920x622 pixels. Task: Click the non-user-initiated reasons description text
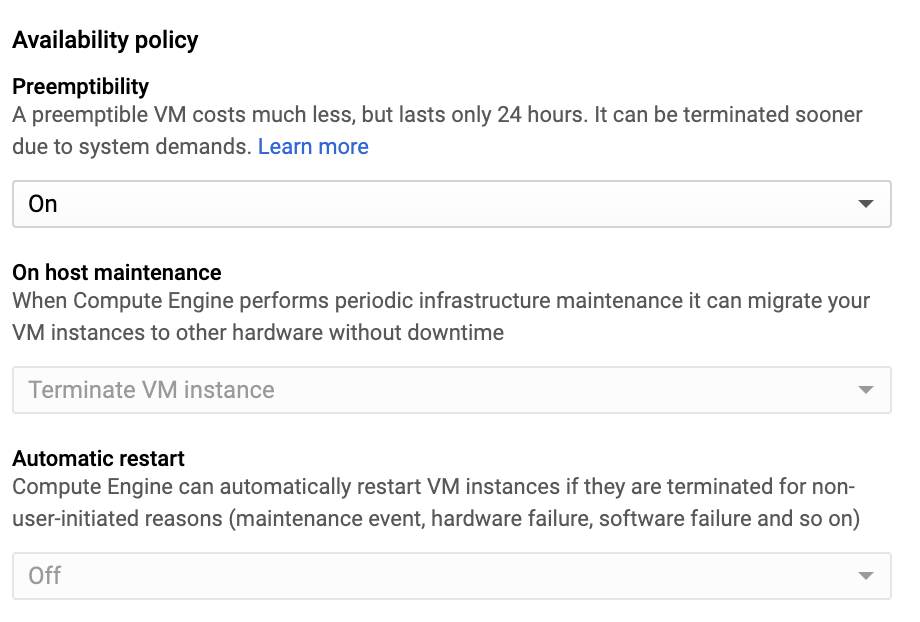tap(433, 487)
